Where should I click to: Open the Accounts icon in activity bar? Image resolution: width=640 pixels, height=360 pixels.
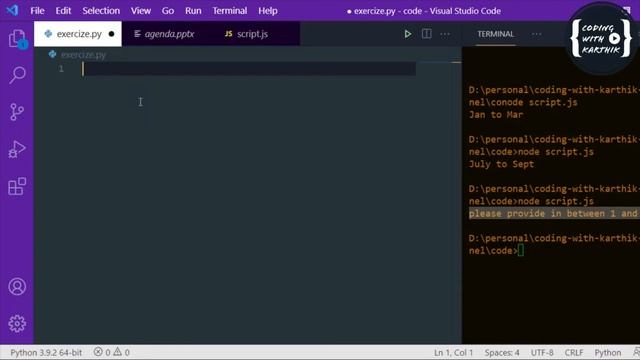(17, 287)
